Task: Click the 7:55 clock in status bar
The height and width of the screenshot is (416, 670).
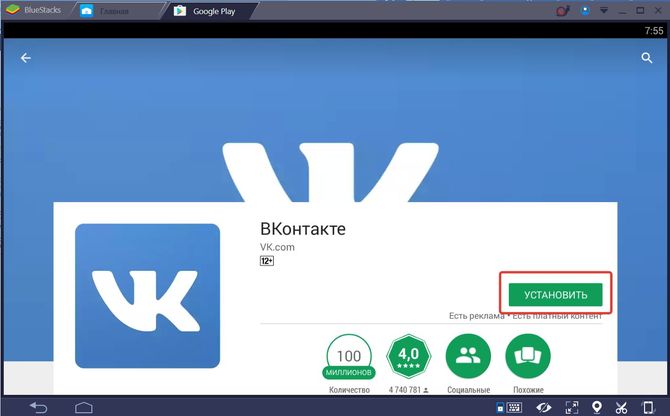Action: (654, 31)
